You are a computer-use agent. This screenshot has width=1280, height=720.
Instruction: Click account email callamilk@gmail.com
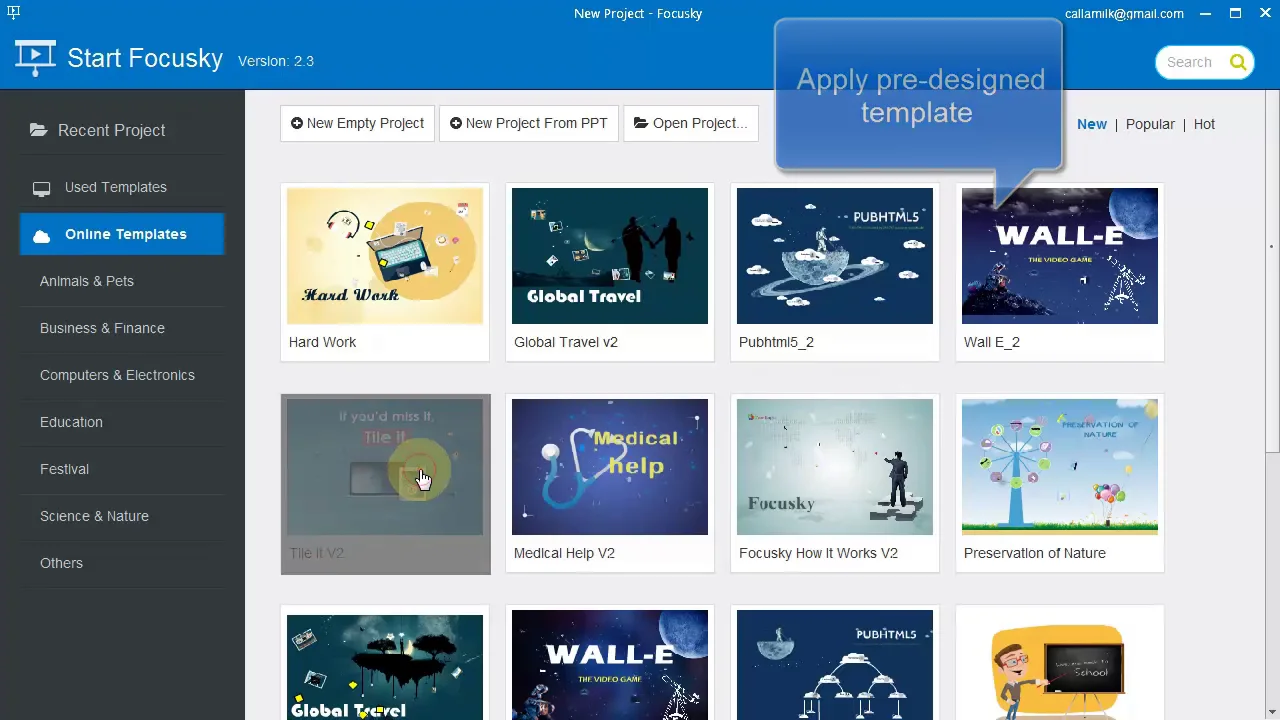[1124, 14]
